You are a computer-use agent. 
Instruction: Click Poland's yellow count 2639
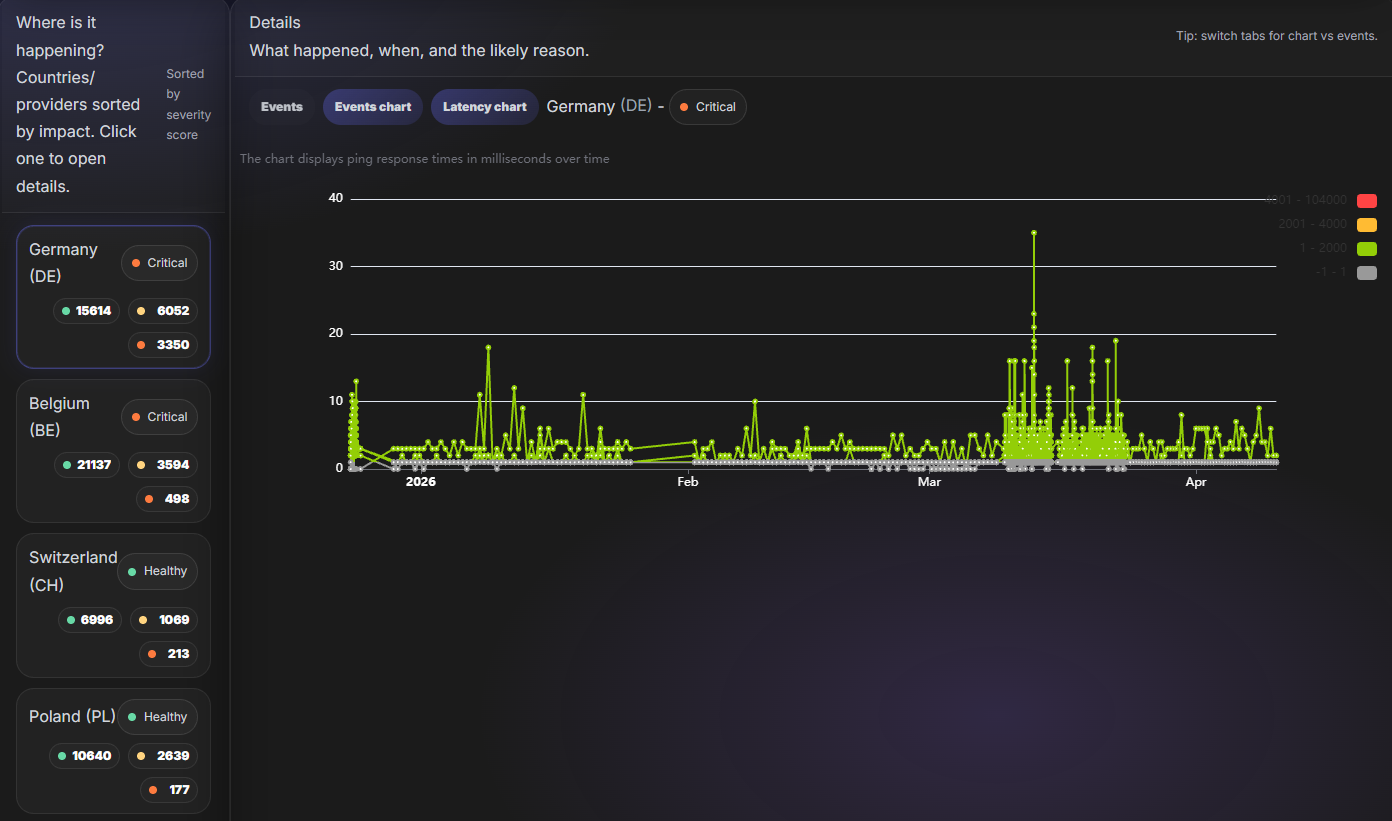(163, 756)
